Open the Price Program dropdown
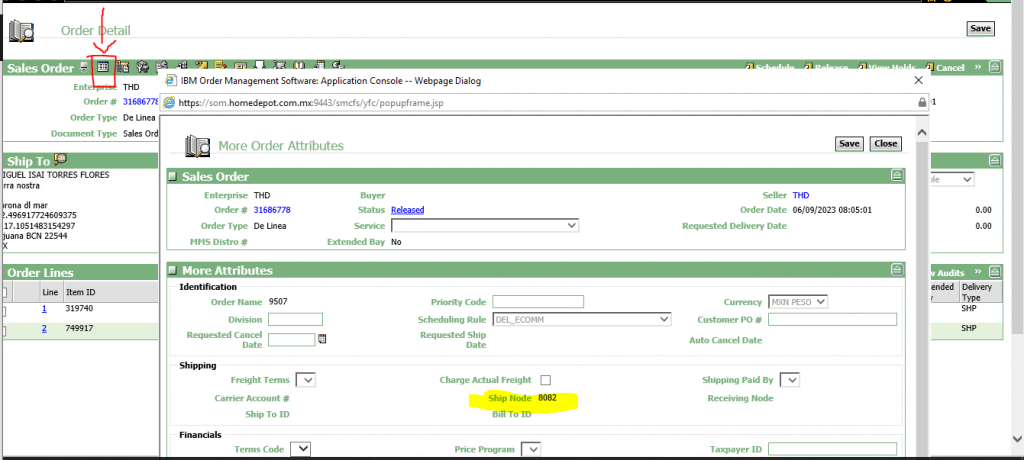The height and width of the screenshot is (460, 1024). [x=531, y=449]
